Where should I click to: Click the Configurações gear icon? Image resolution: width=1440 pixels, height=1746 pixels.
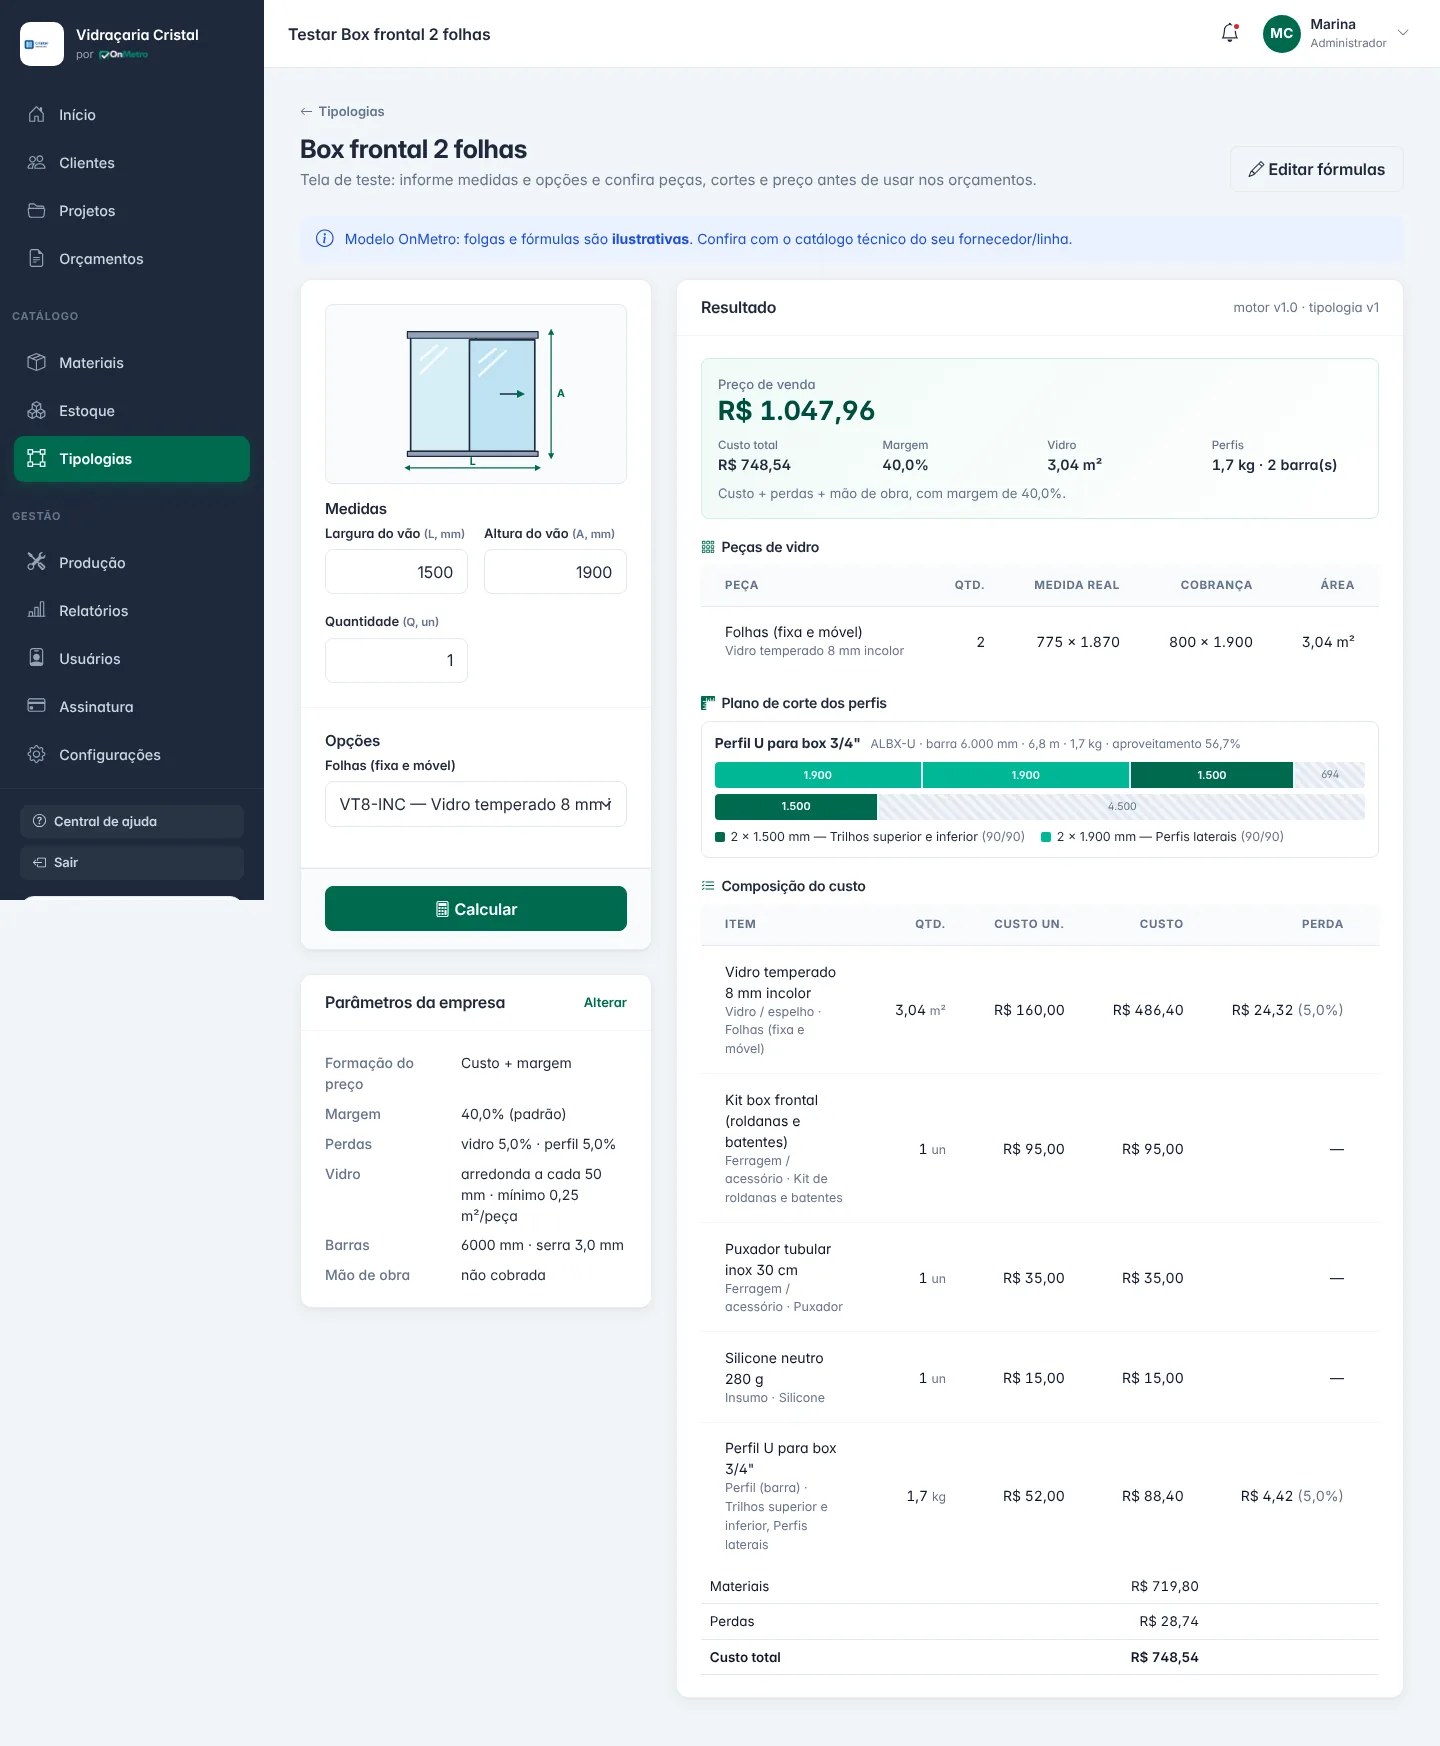click(x=37, y=754)
